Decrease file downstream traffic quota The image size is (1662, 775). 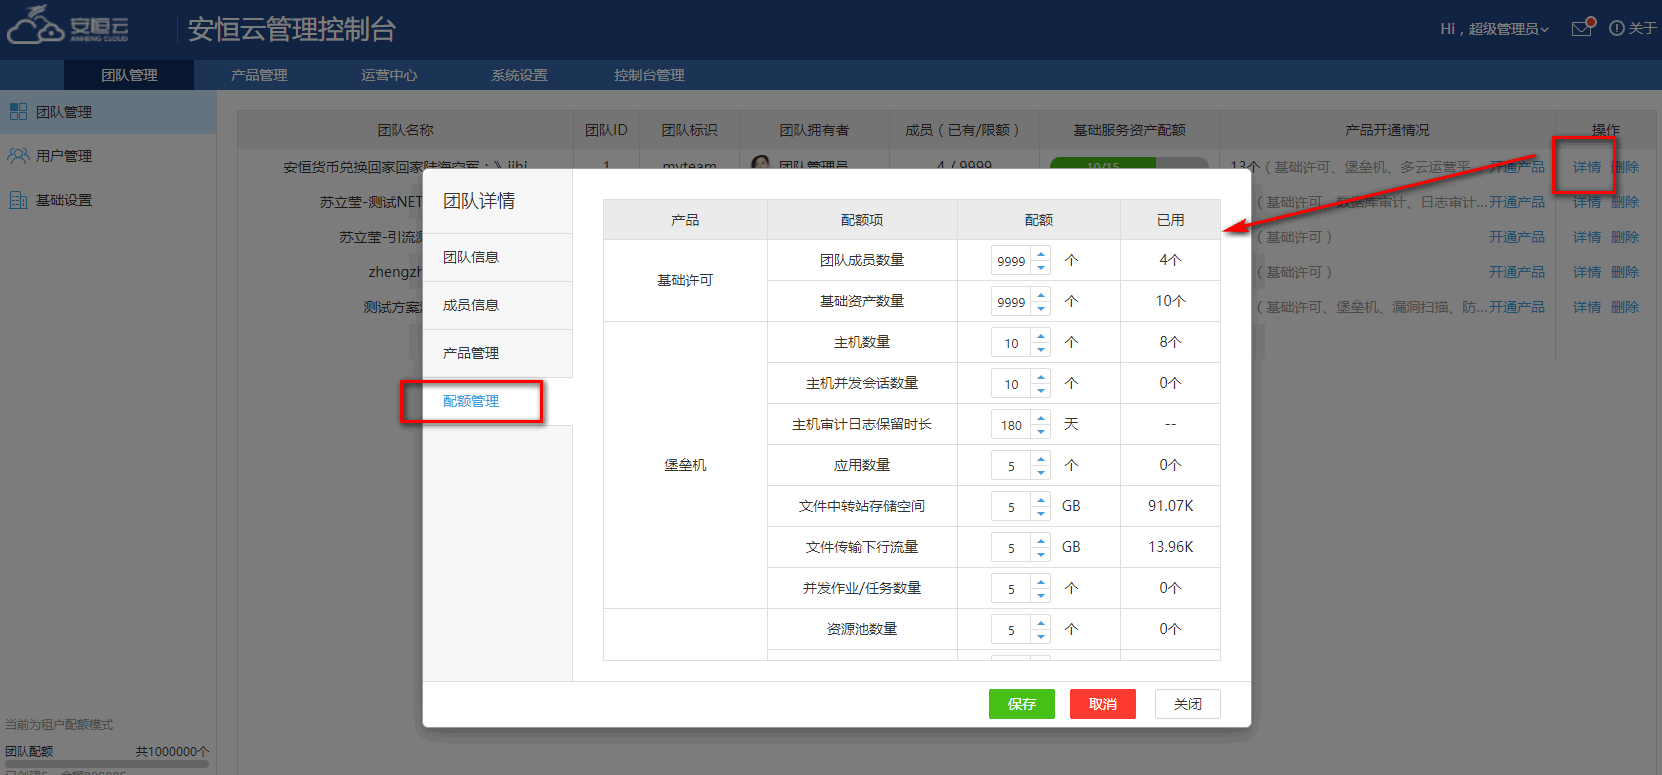pos(1041,554)
